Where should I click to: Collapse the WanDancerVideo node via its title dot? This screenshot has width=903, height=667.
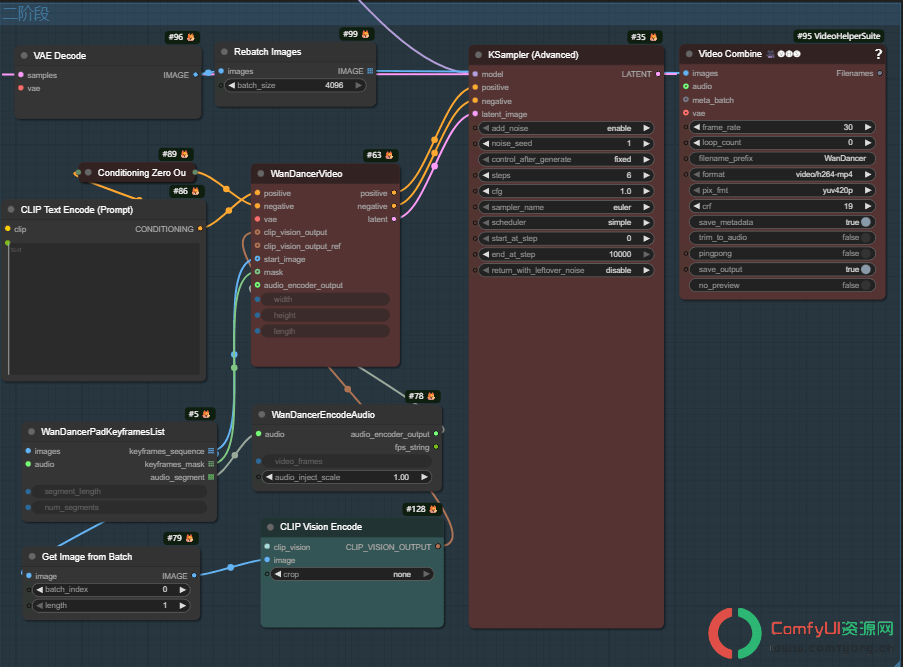coord(261,173)
